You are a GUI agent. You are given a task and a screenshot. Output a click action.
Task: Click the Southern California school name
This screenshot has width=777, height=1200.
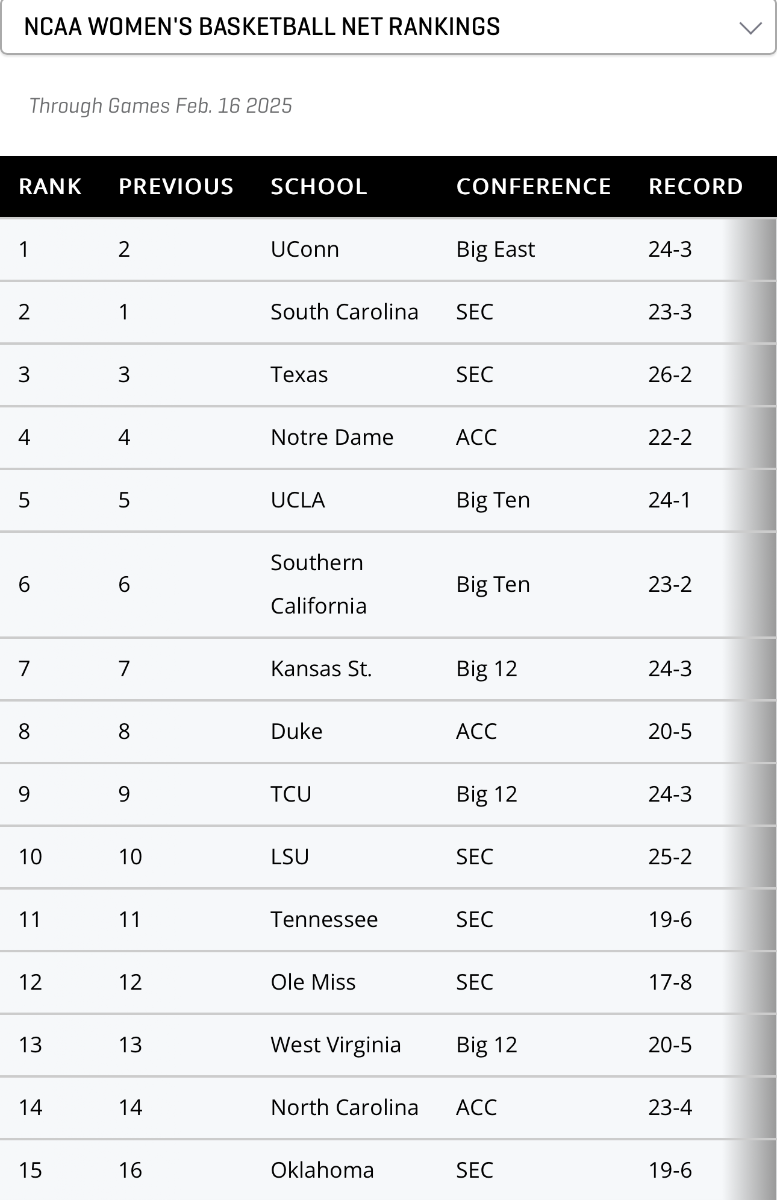(319, 584)
